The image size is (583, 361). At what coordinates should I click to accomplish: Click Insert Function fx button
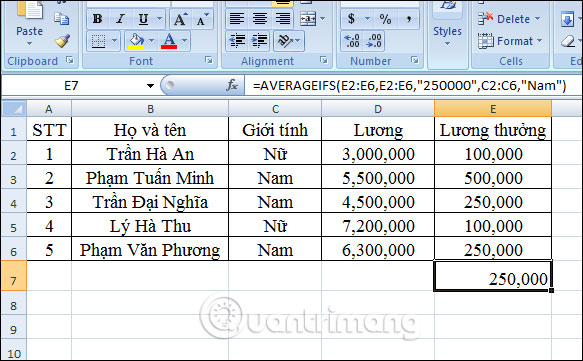click(232, 86)
